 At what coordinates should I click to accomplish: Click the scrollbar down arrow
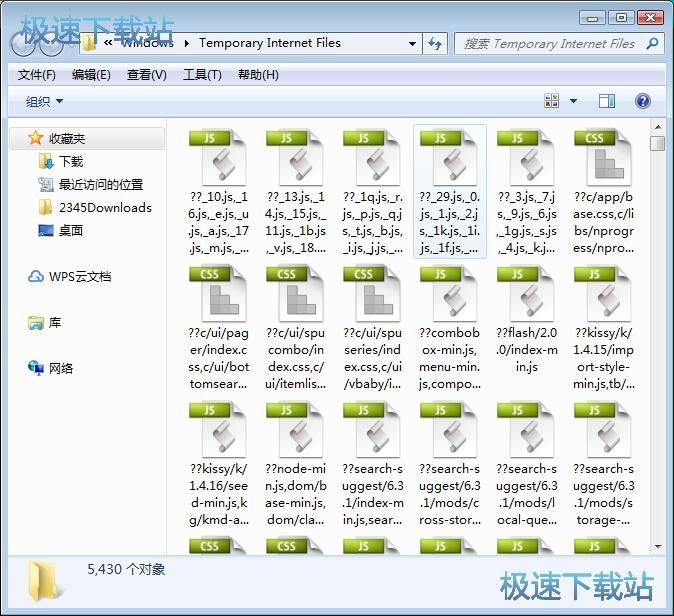tap(658, 547)
